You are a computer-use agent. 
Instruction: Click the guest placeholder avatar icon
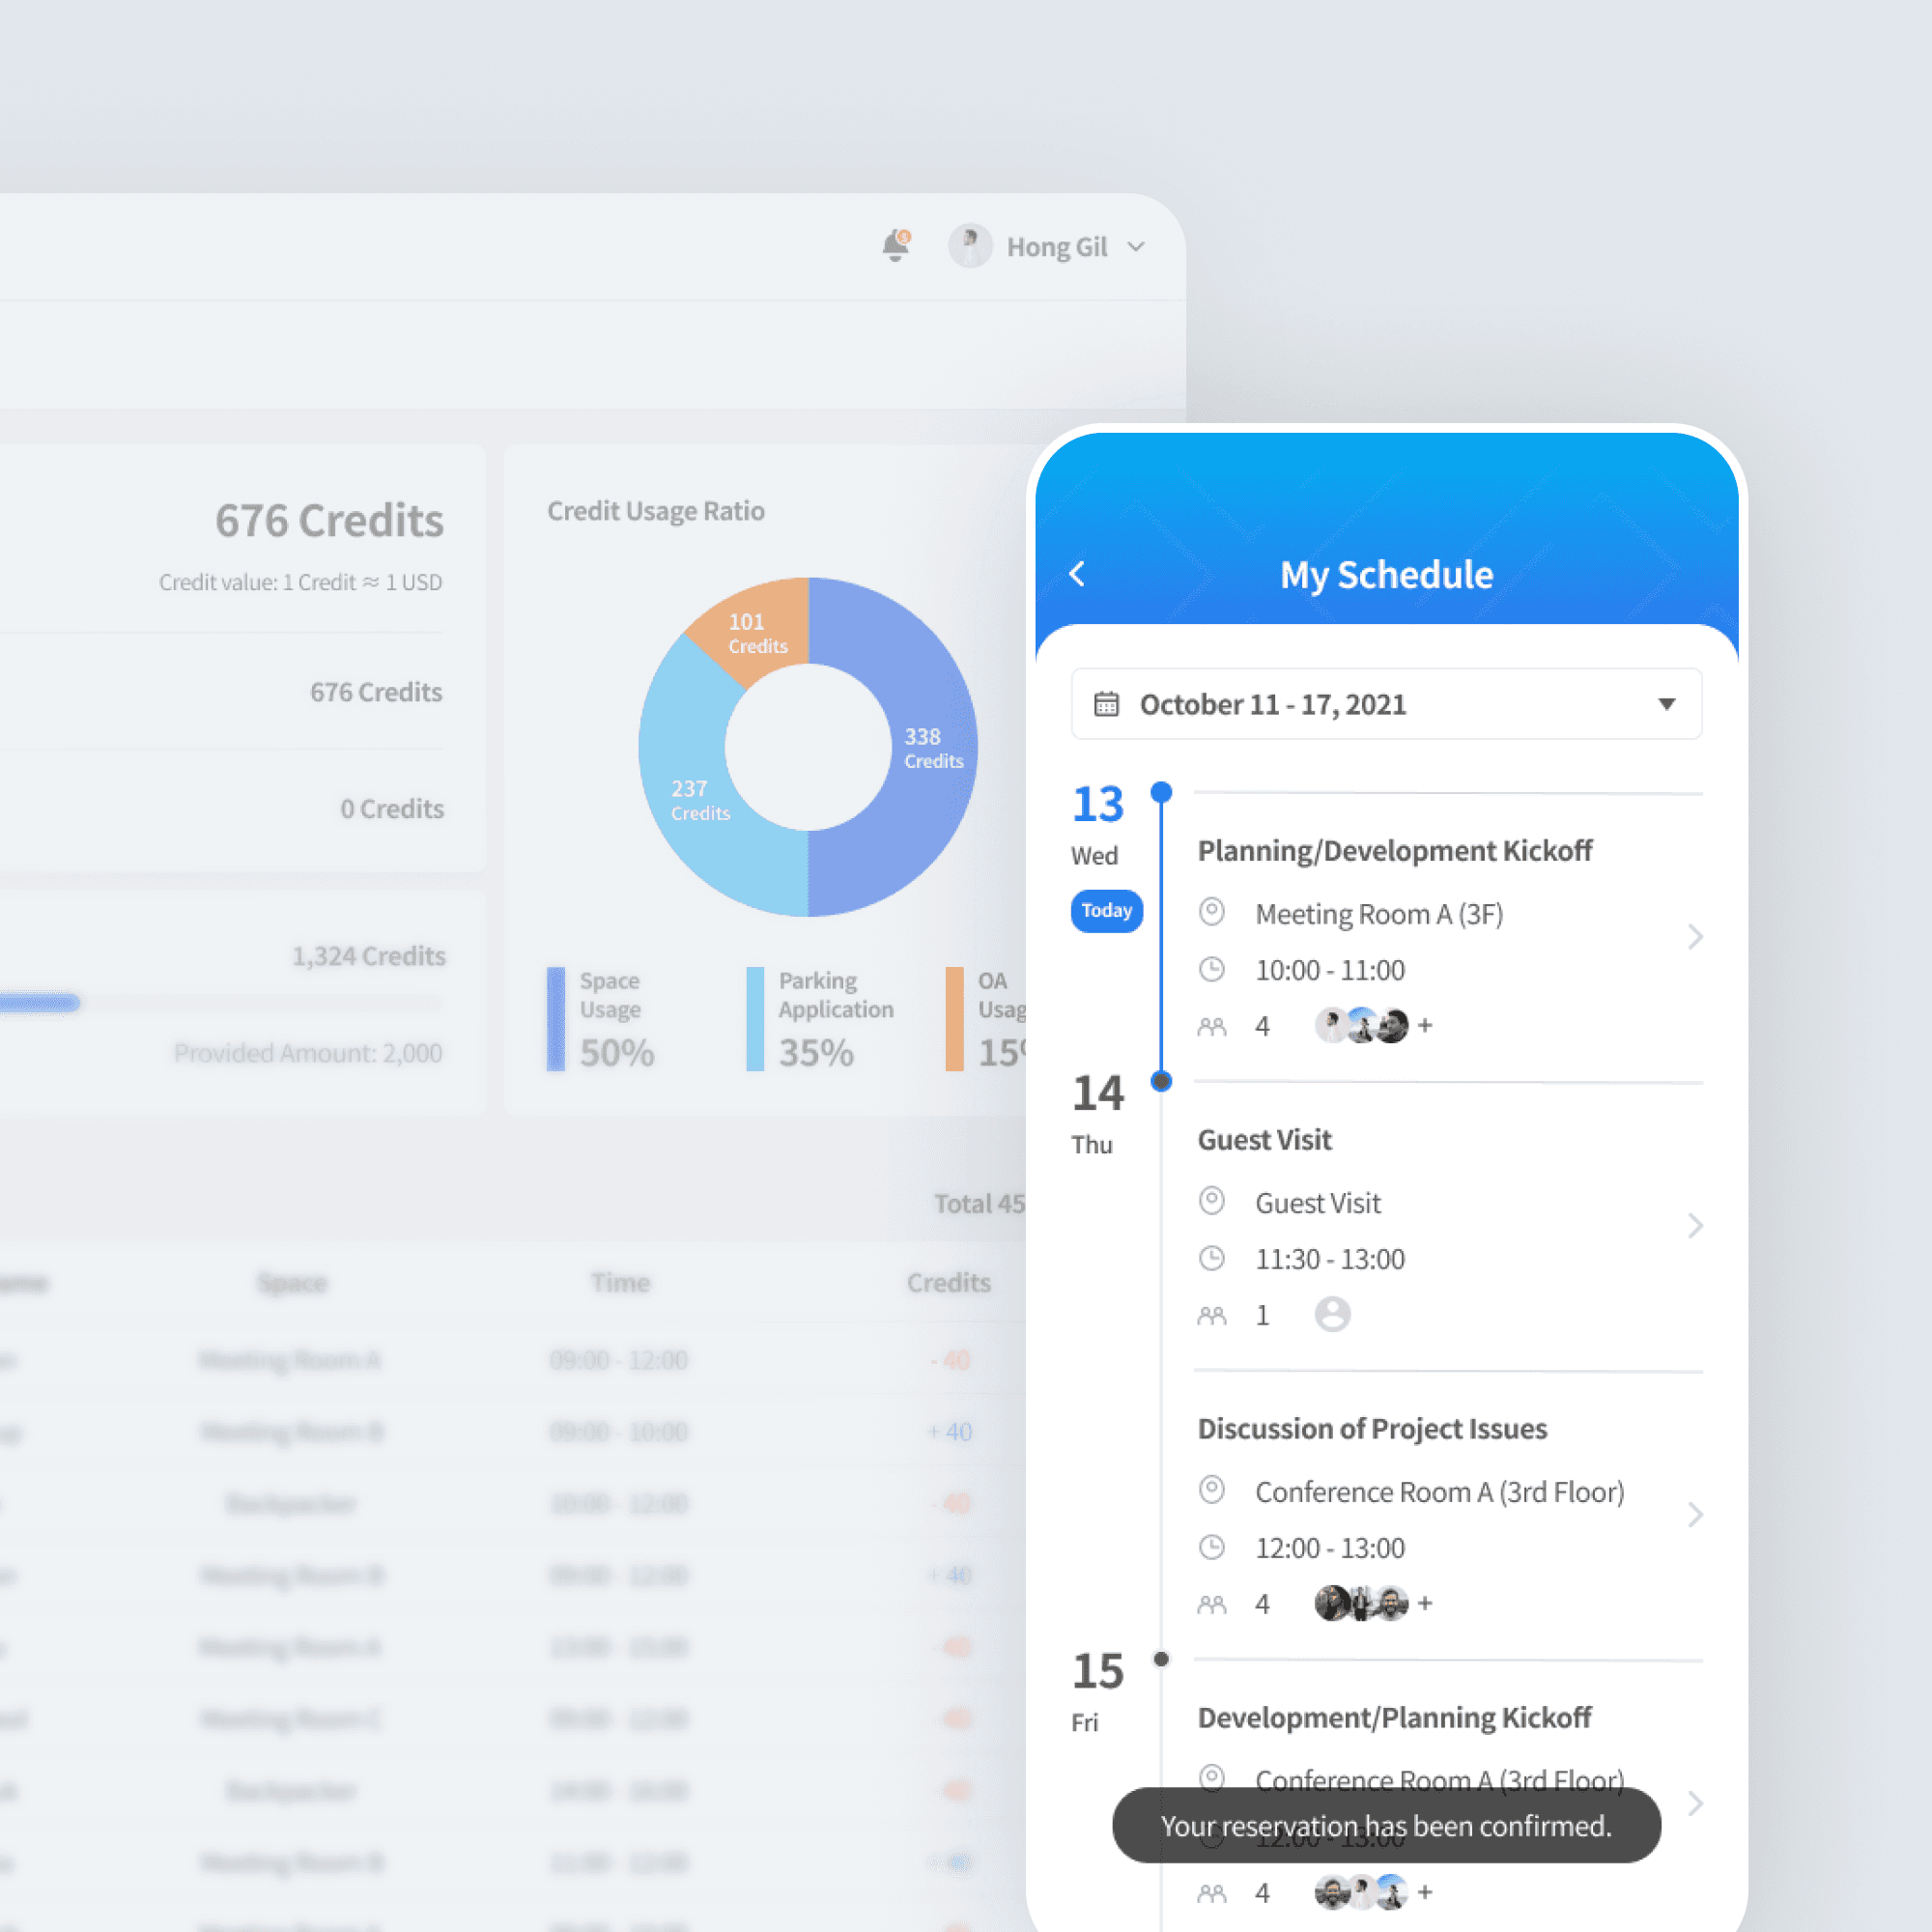coord(1332,1314)
